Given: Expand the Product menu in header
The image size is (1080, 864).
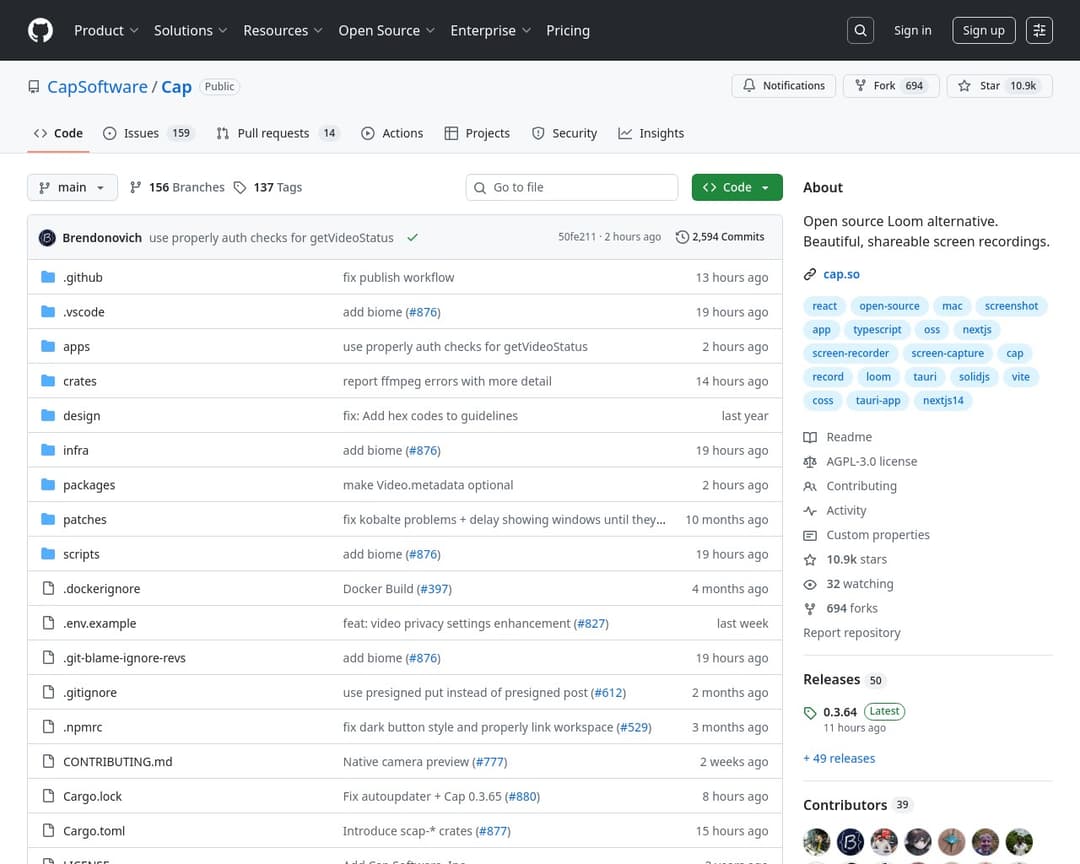Looking at the screenshot, I should tap(106, 30).
